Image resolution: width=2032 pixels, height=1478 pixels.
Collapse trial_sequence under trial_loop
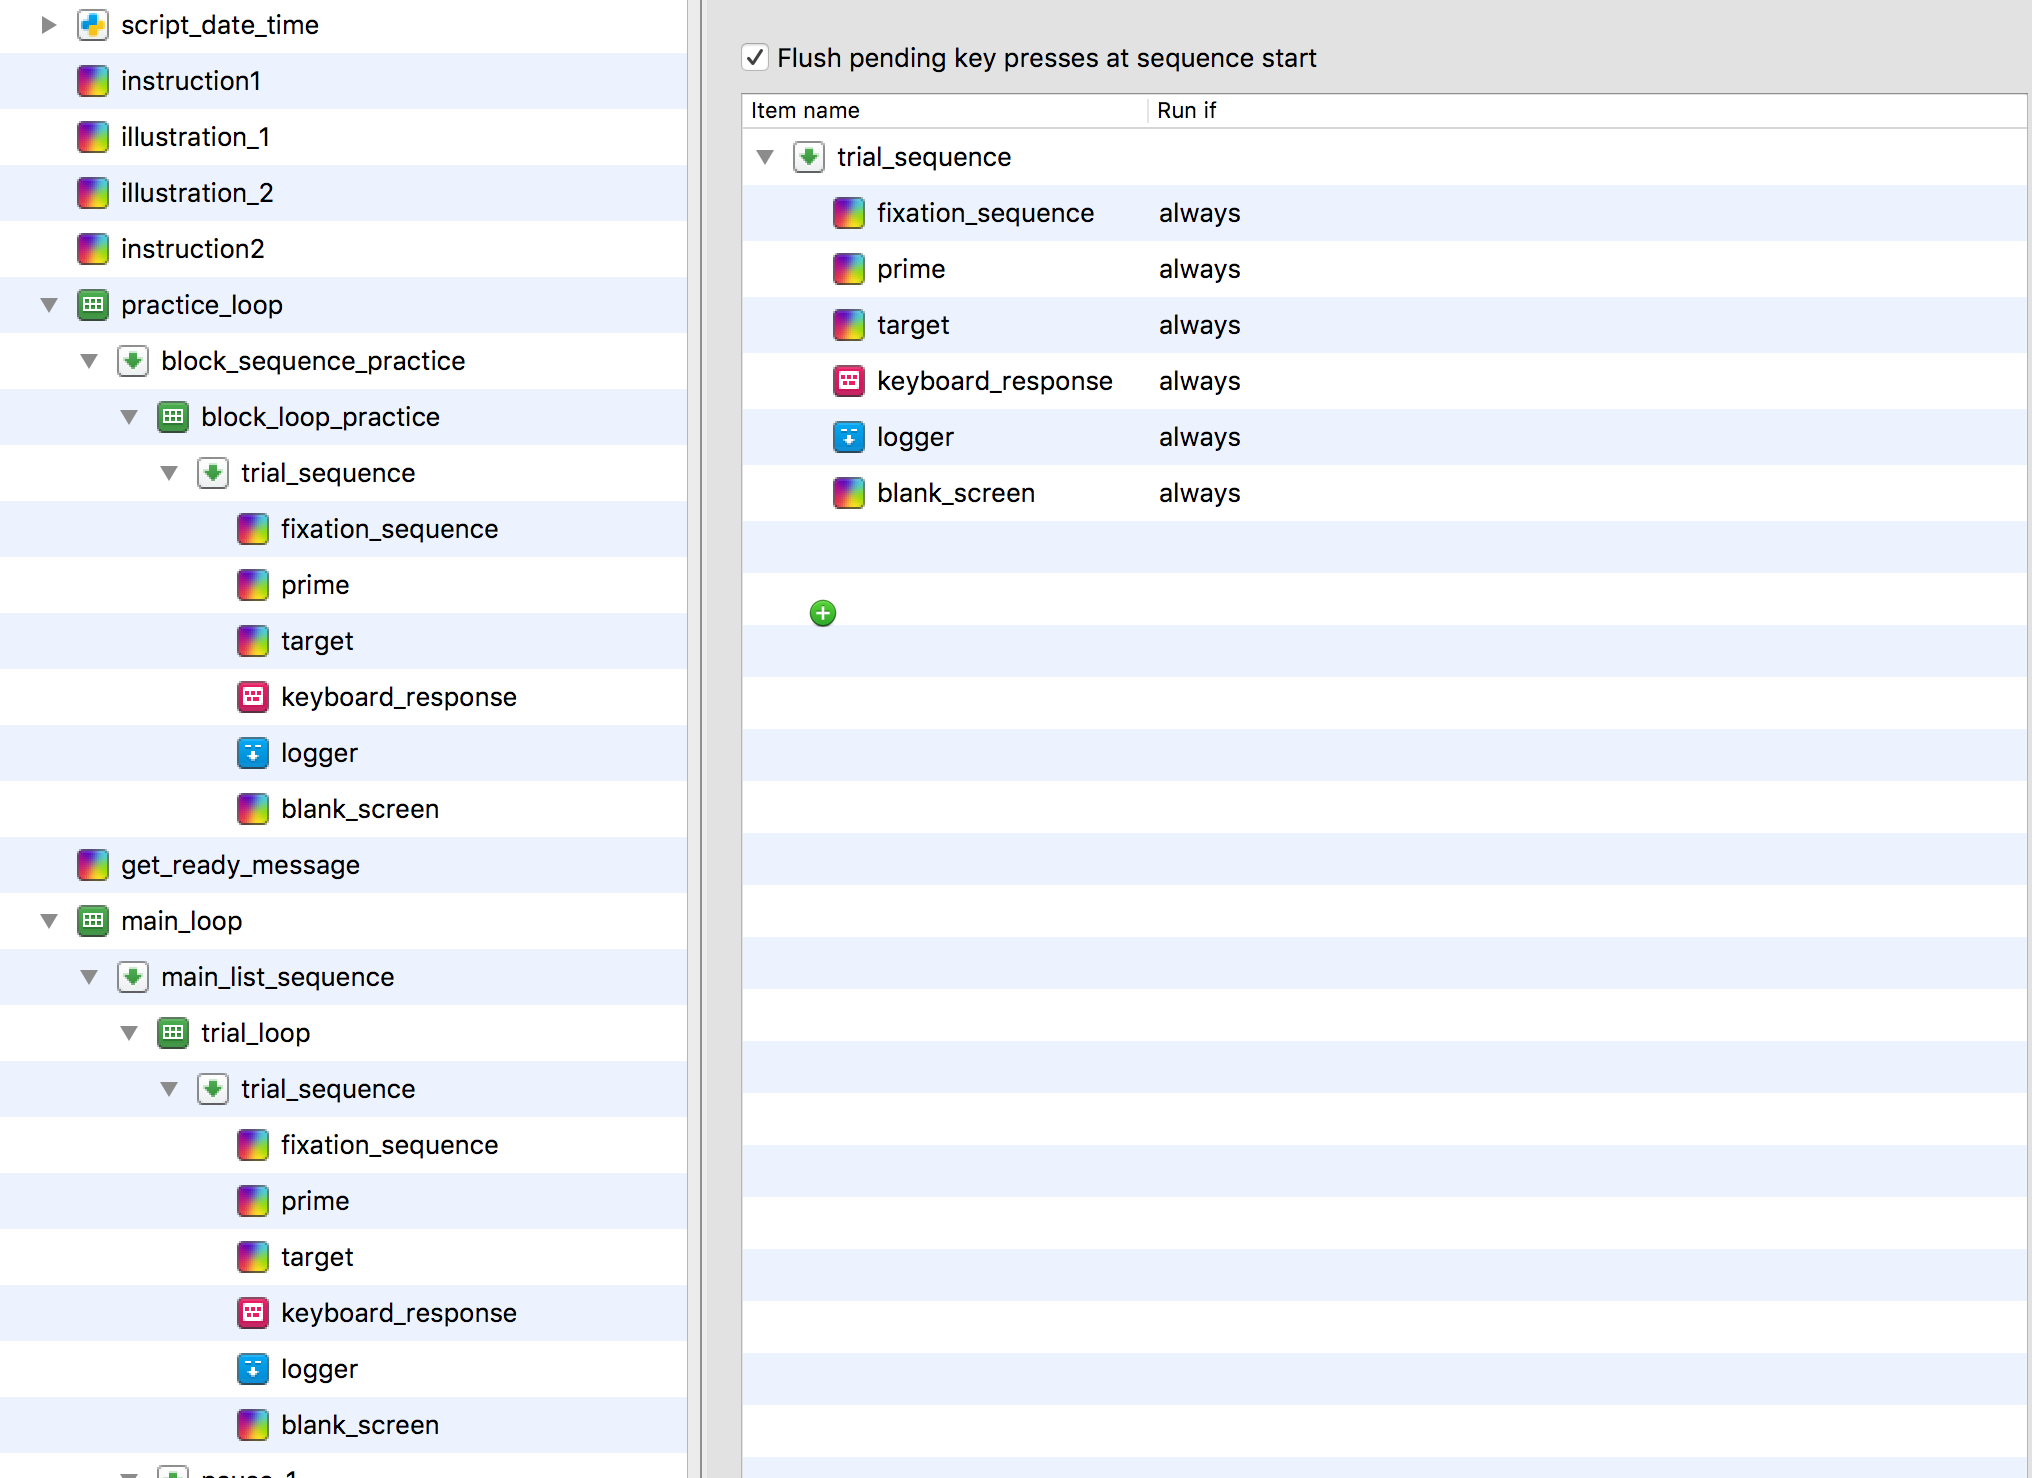tap(168, 1089)
